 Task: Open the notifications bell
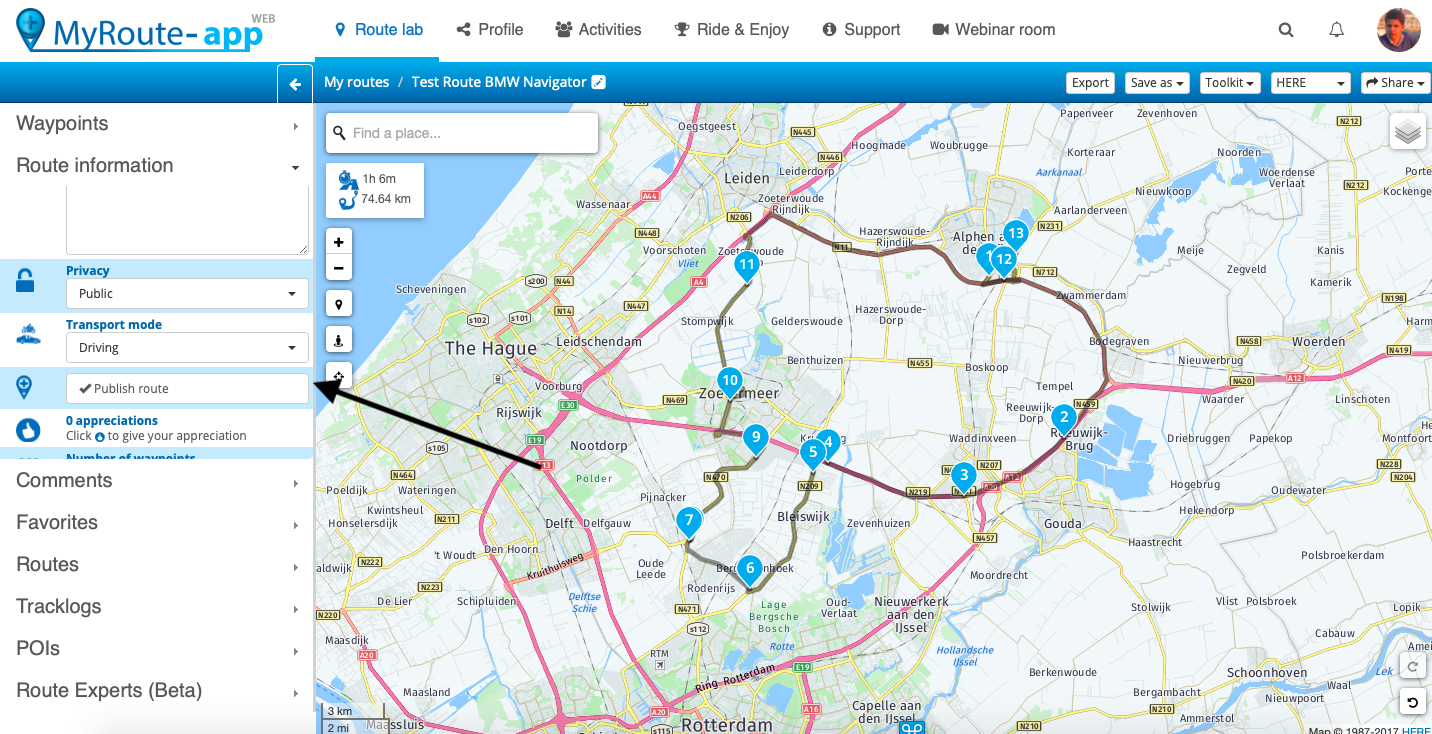1336,30
